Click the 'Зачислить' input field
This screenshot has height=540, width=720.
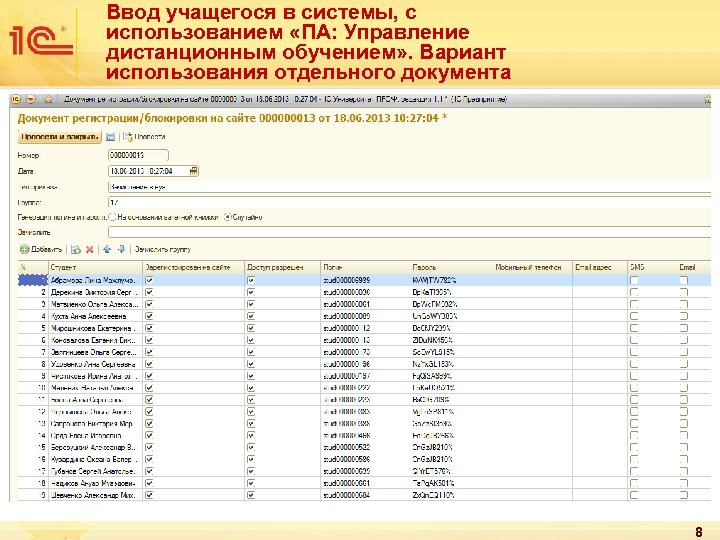click(x=409, y=232)
